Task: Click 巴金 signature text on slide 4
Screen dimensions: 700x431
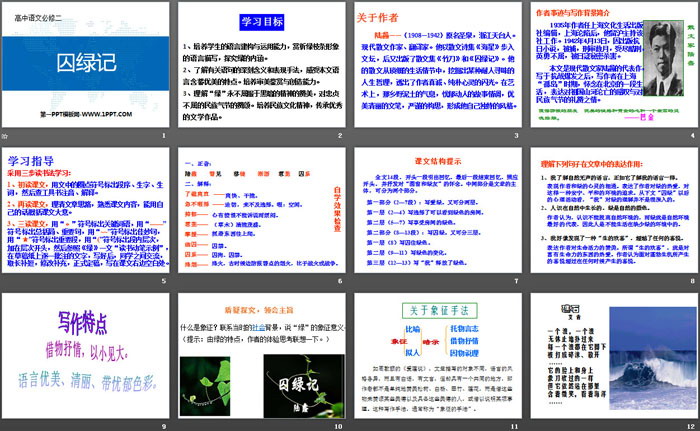Action: pos(647,117)
